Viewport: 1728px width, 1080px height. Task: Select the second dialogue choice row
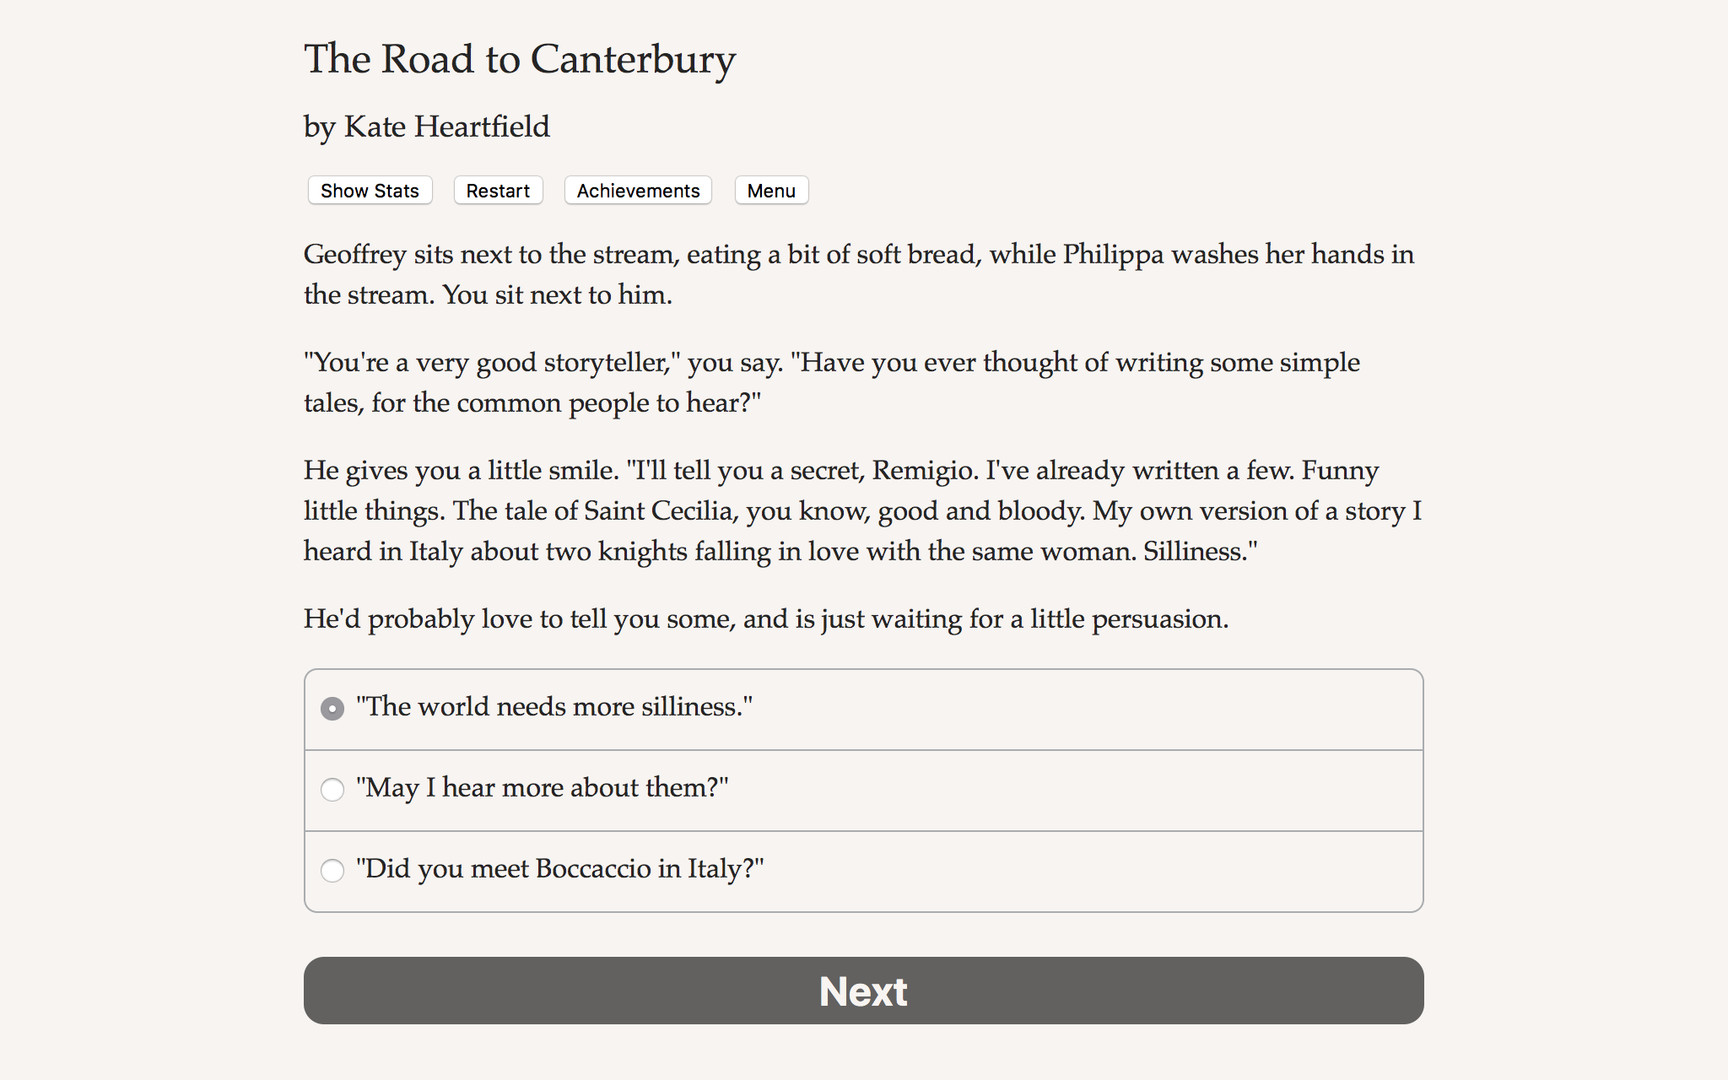pyautogui.click(x=862, y=790)
